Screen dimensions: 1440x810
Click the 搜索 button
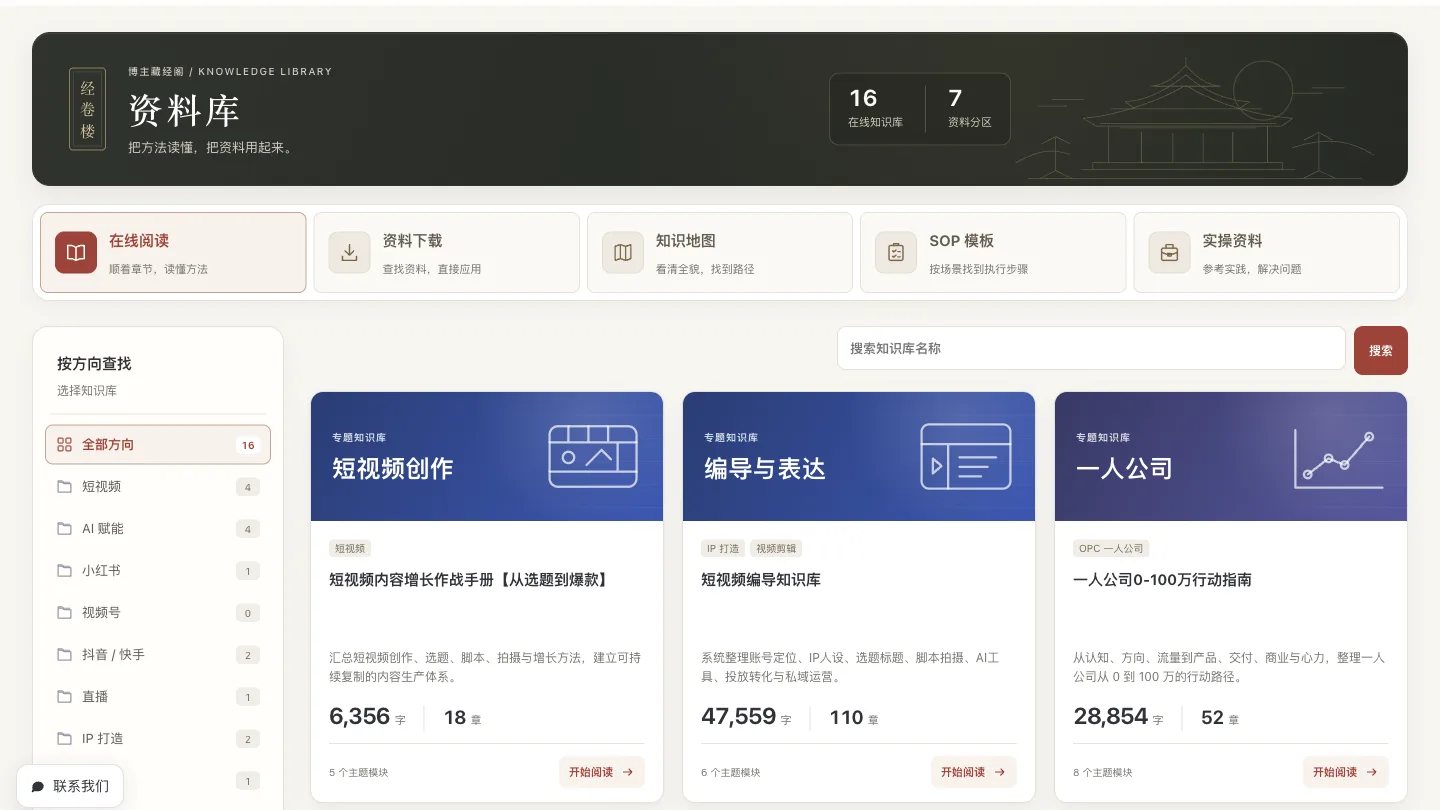pyautogui.click(x=1380, y=351)
